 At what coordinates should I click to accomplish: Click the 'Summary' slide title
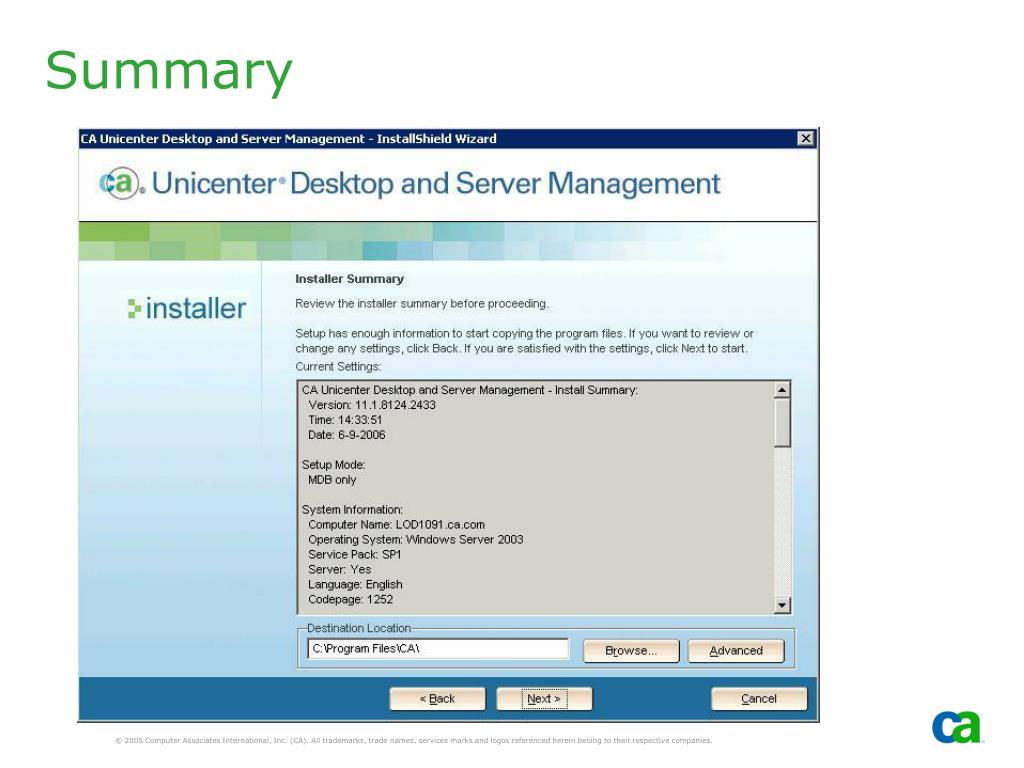[x=168, y=71]
